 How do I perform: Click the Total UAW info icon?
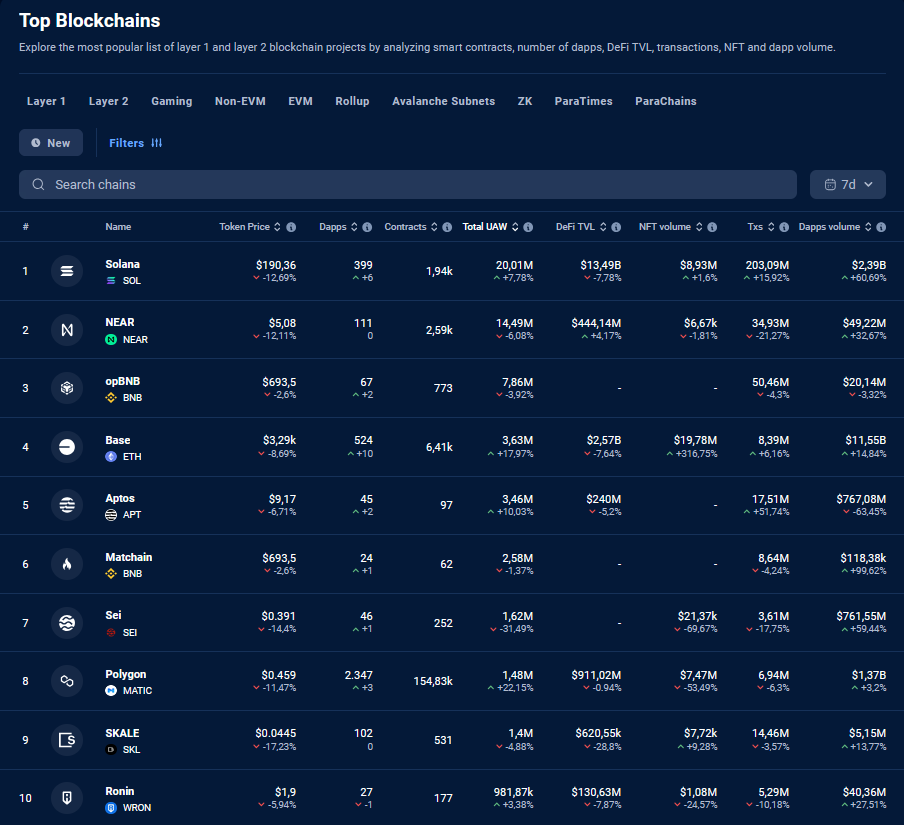[x=528, y=227]
